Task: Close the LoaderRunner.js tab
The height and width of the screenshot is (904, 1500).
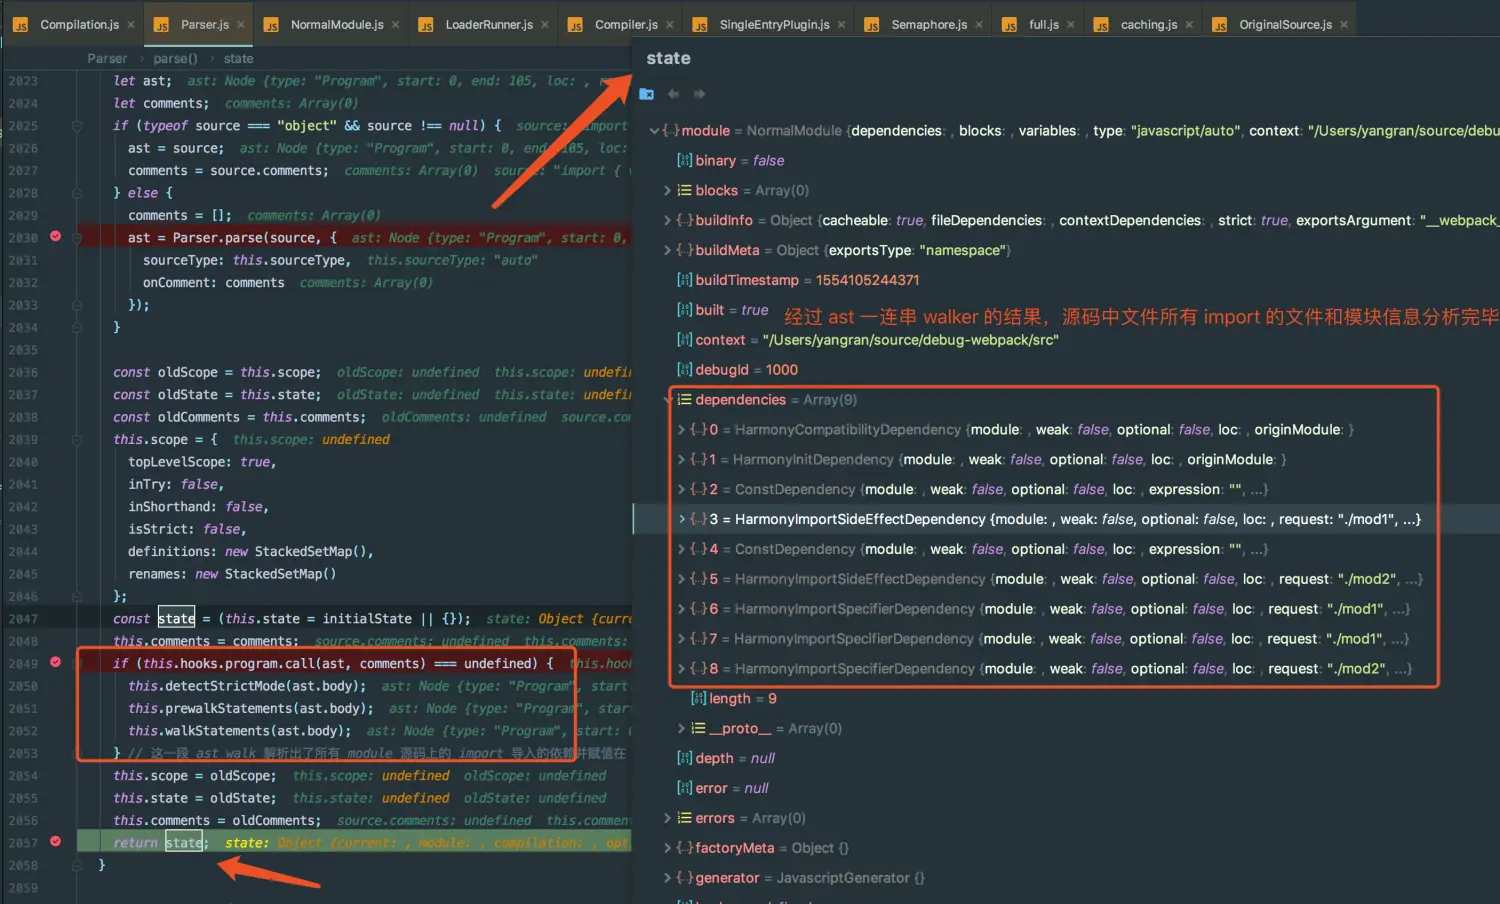Action: click(x=544, y=25)
